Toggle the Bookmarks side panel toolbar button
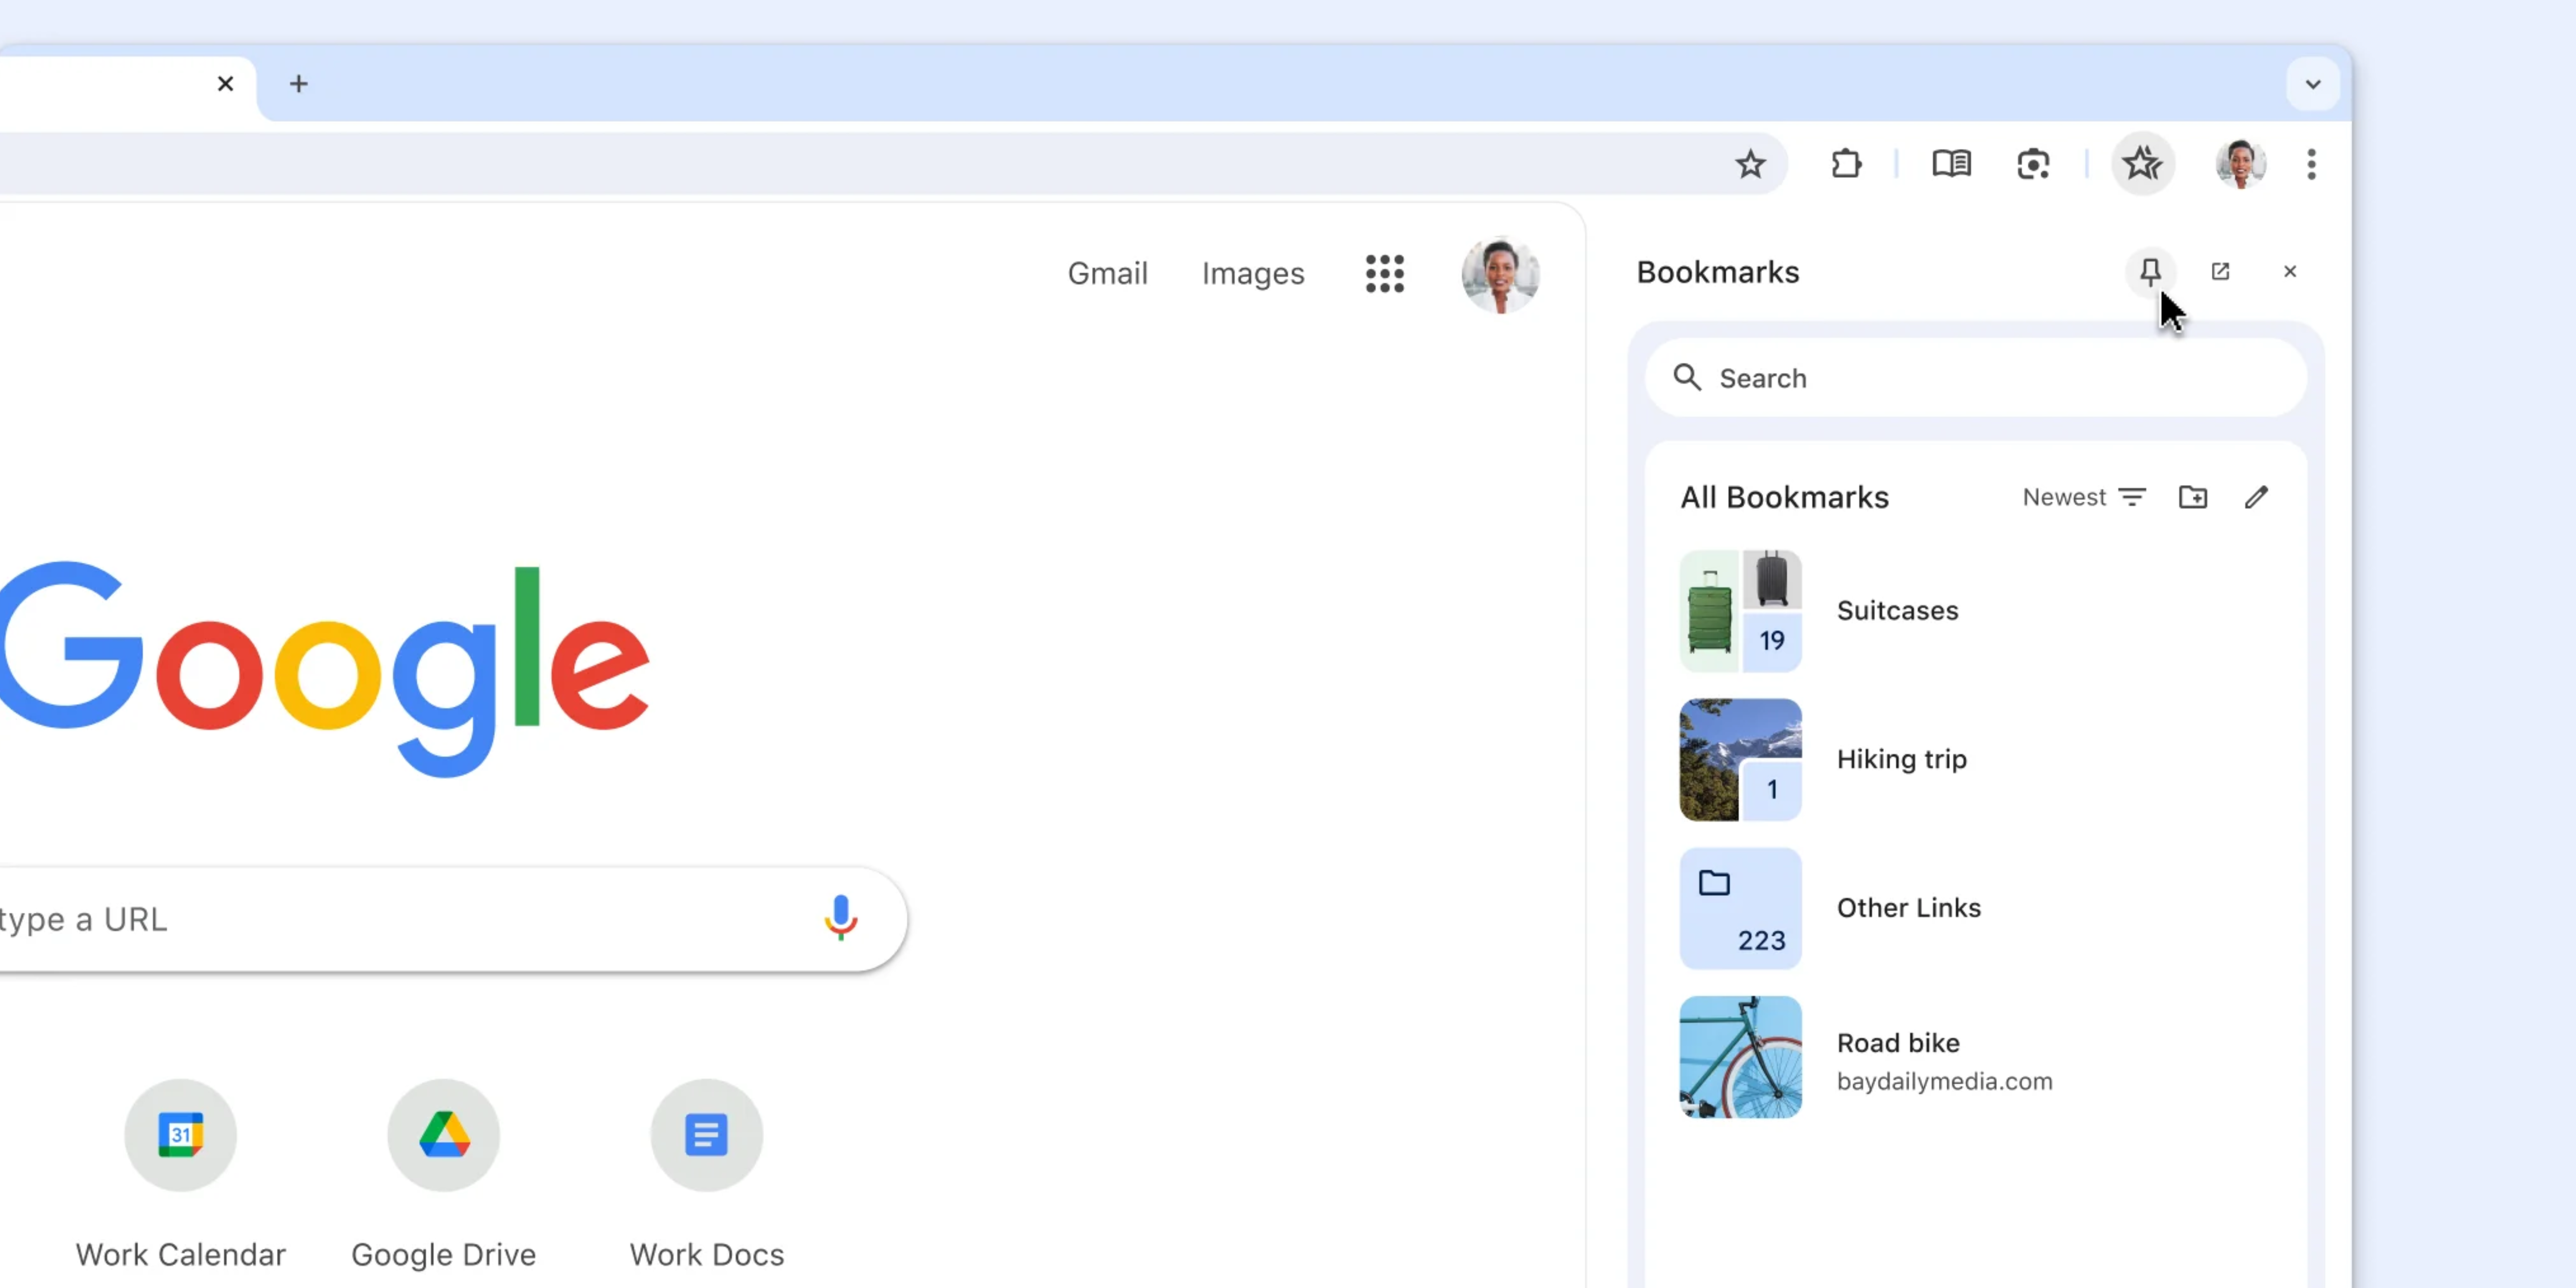The height and width of the screenshot is (1288, 2576). (x=2142, y=164)
